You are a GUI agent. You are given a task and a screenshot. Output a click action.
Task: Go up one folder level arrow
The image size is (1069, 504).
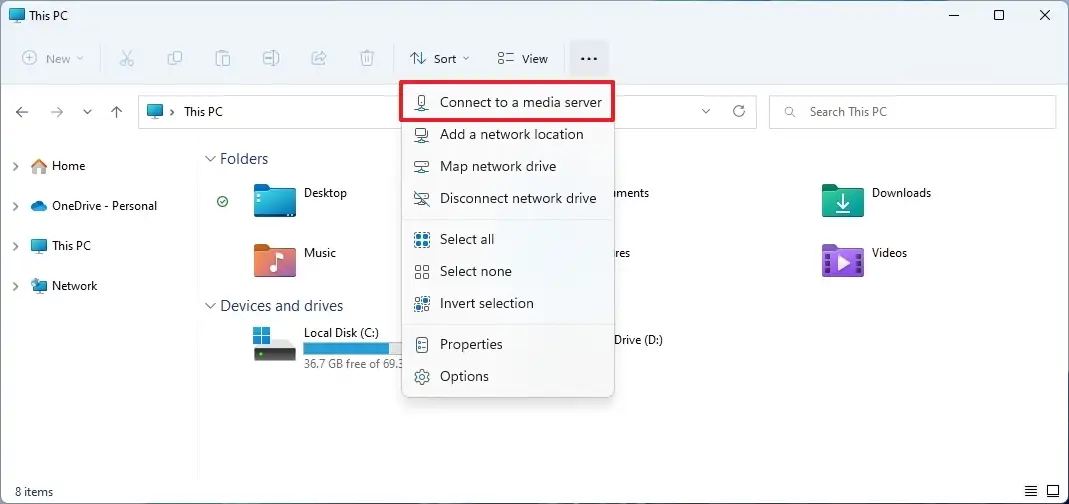pos(117,112)
